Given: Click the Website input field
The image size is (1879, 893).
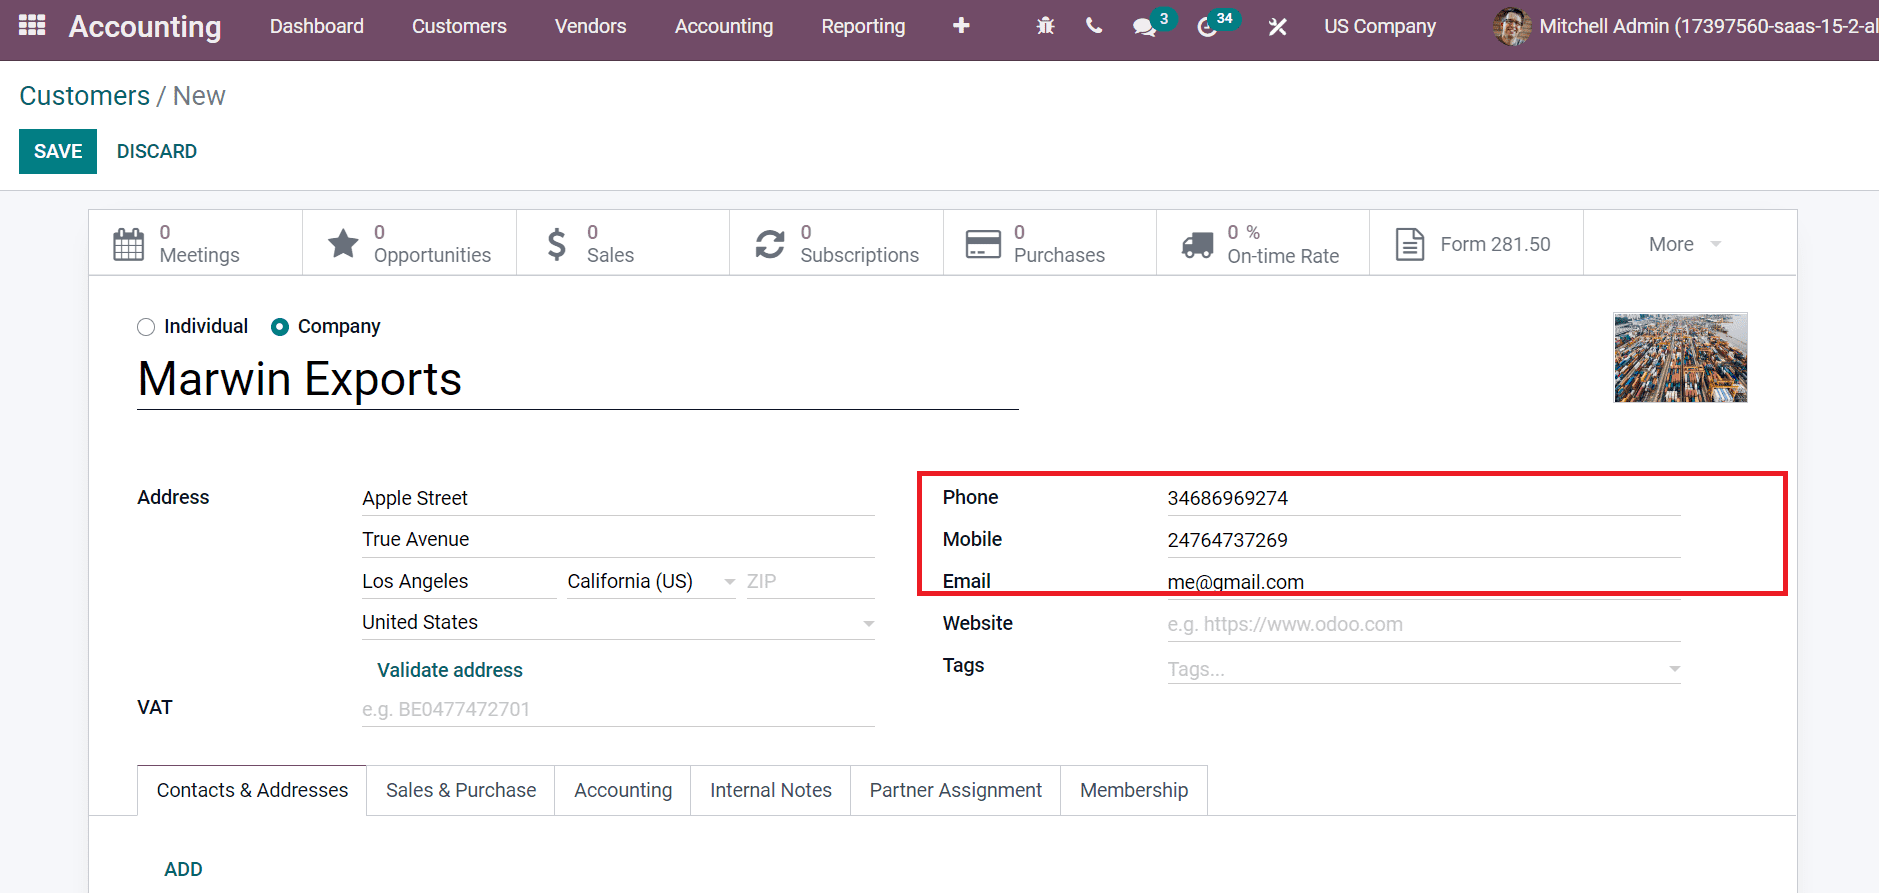Looking at the screenshot, I should click(x=1424, y=624).
